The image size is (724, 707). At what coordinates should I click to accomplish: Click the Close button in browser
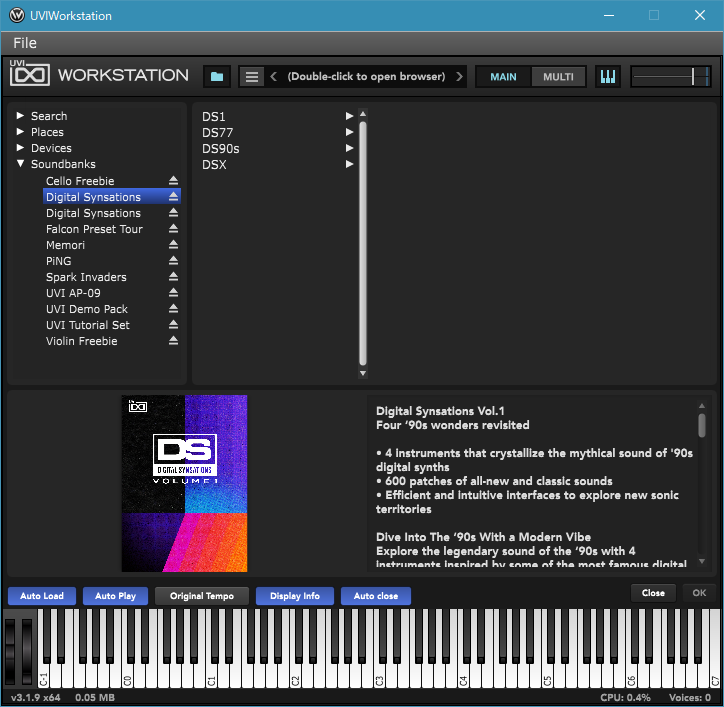click(x=653, y=593)
